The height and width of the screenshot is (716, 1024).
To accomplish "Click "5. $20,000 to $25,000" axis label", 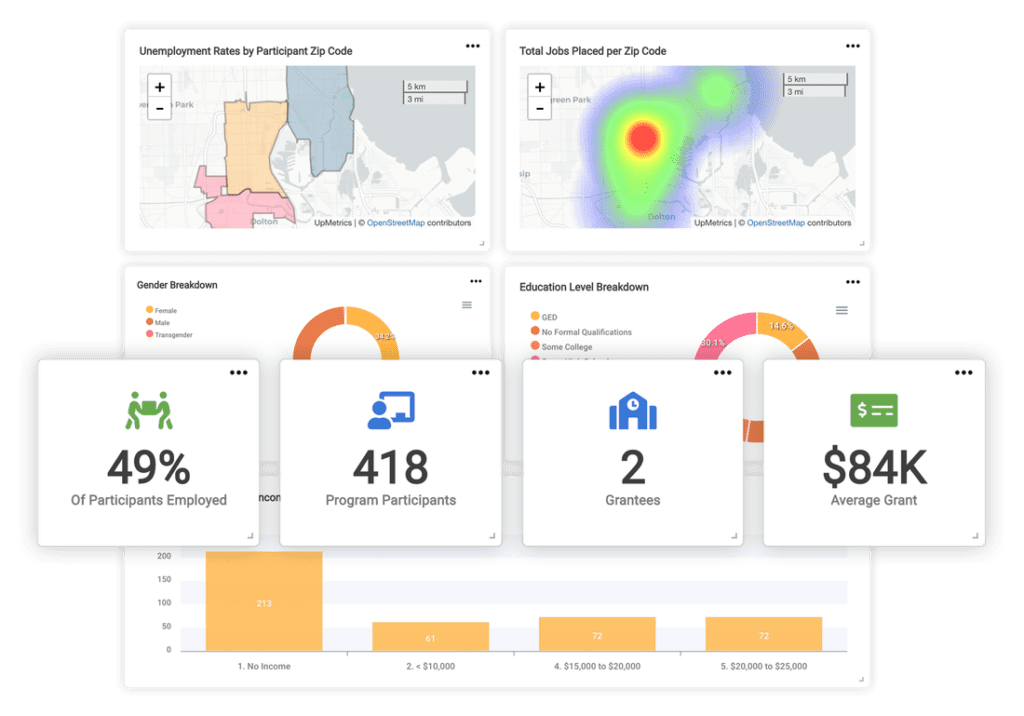I will (x=763, y=666).
